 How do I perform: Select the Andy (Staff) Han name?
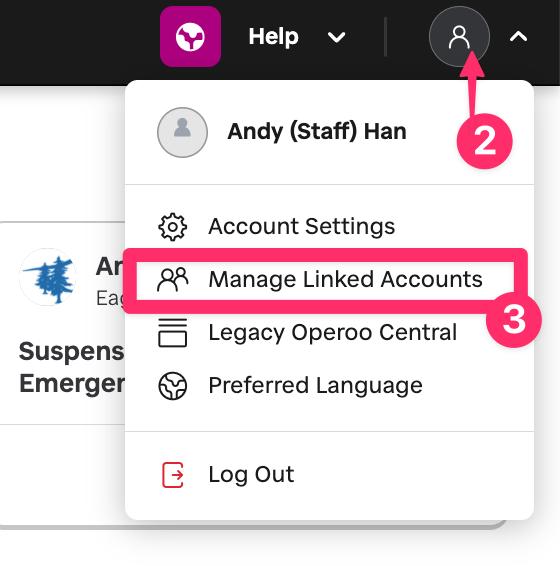click(317, 131)
